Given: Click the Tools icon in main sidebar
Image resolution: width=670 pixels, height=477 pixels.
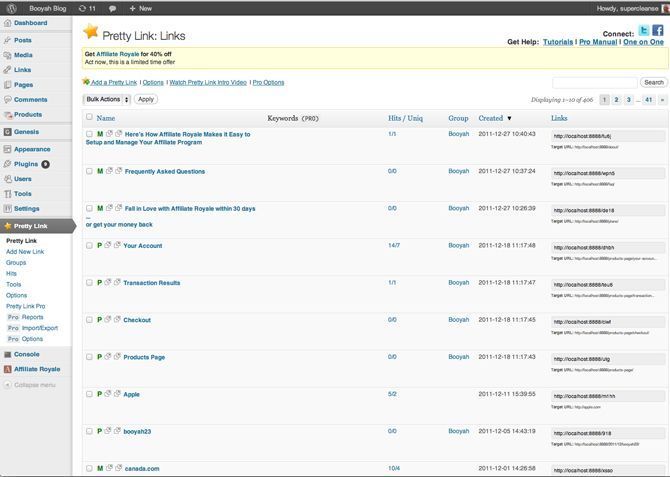Looking at the screenshot, I should 7,194.
